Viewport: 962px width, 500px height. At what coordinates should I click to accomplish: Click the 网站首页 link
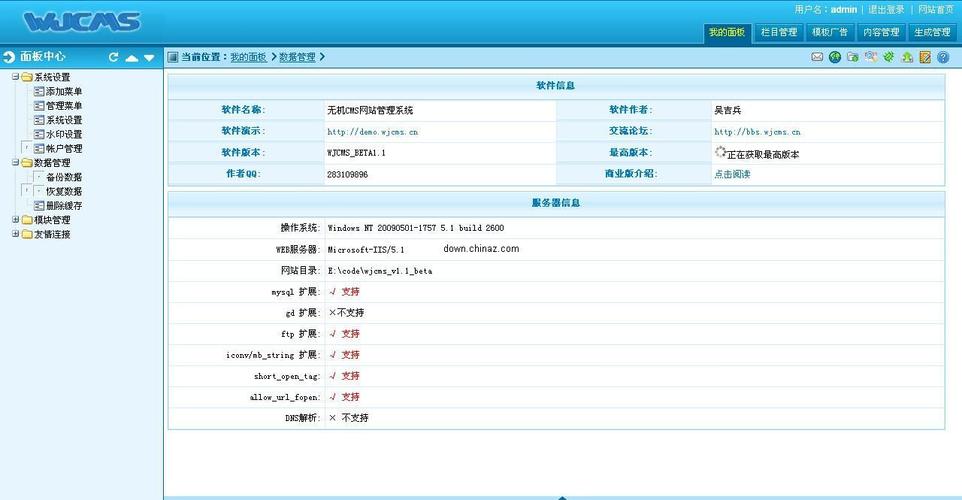(x=936, y=9)
